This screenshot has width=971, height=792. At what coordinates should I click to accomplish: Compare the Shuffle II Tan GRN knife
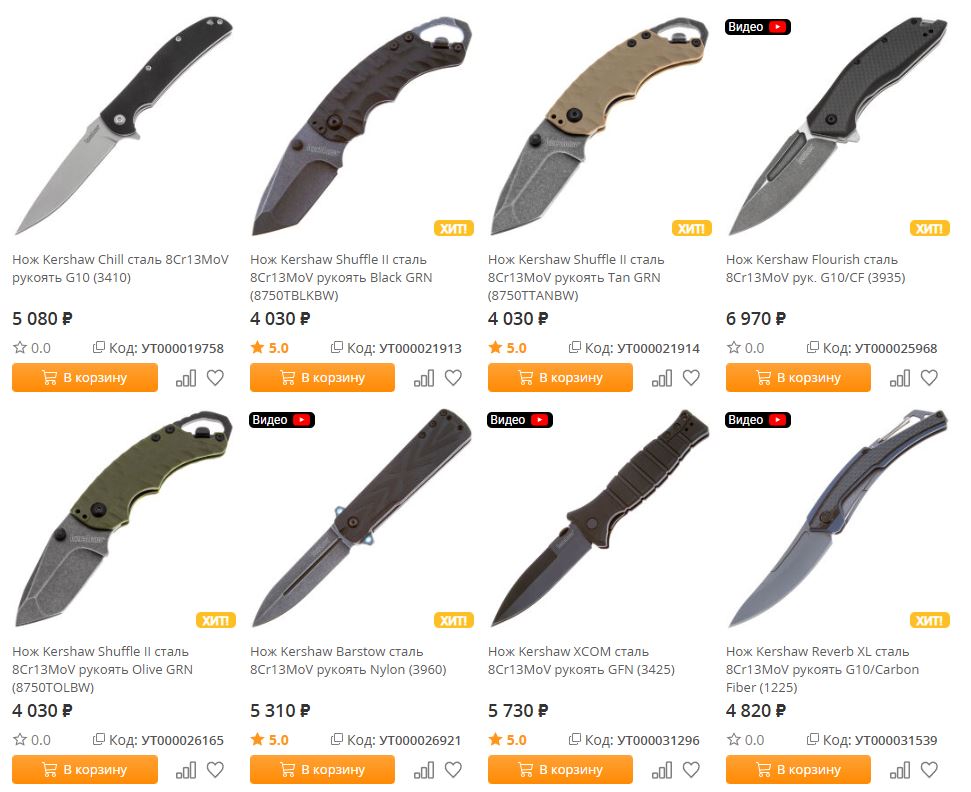coord(662,378)
